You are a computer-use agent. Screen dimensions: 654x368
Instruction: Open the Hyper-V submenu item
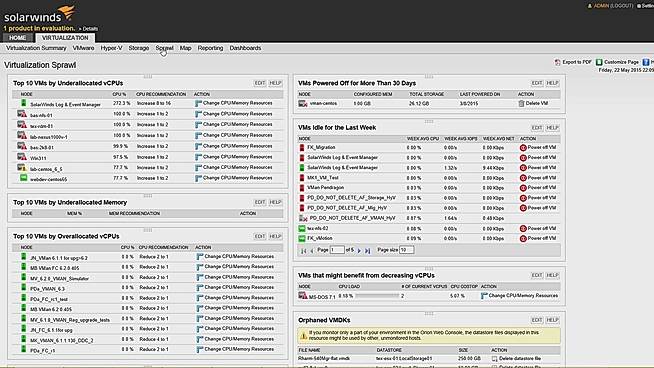tap(111, 48)
